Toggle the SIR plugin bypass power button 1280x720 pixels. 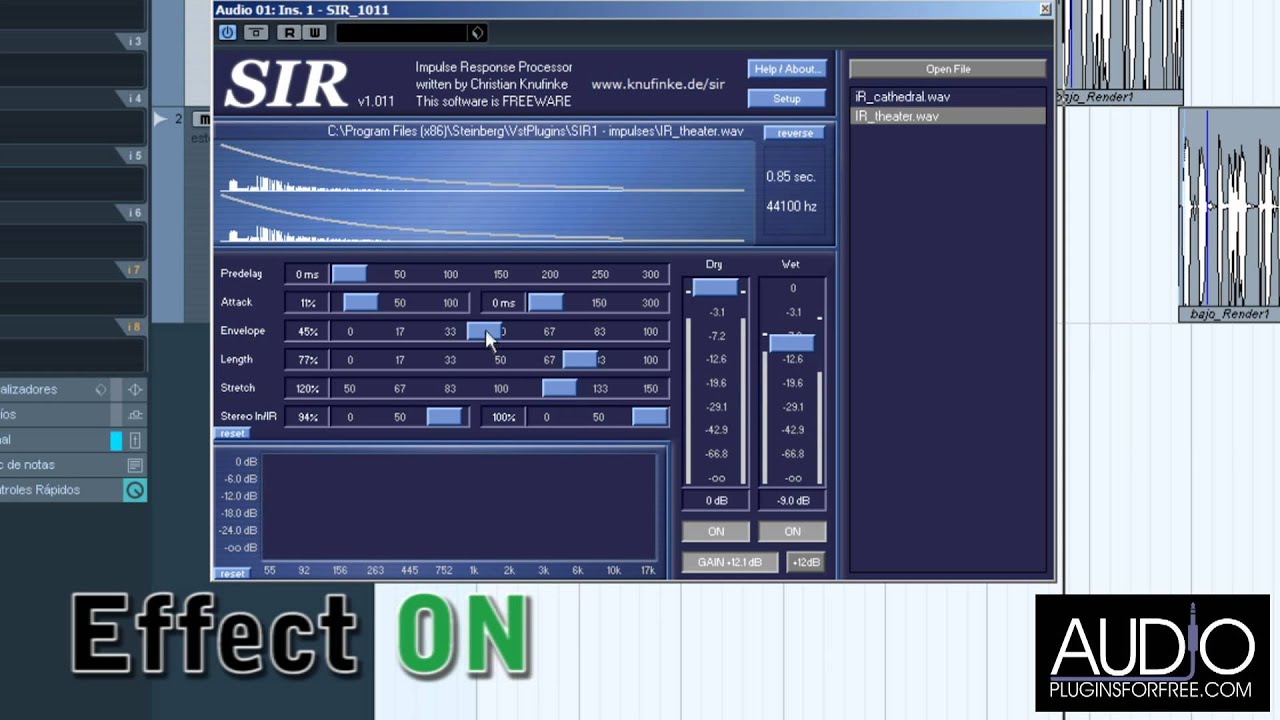[227, 33]
